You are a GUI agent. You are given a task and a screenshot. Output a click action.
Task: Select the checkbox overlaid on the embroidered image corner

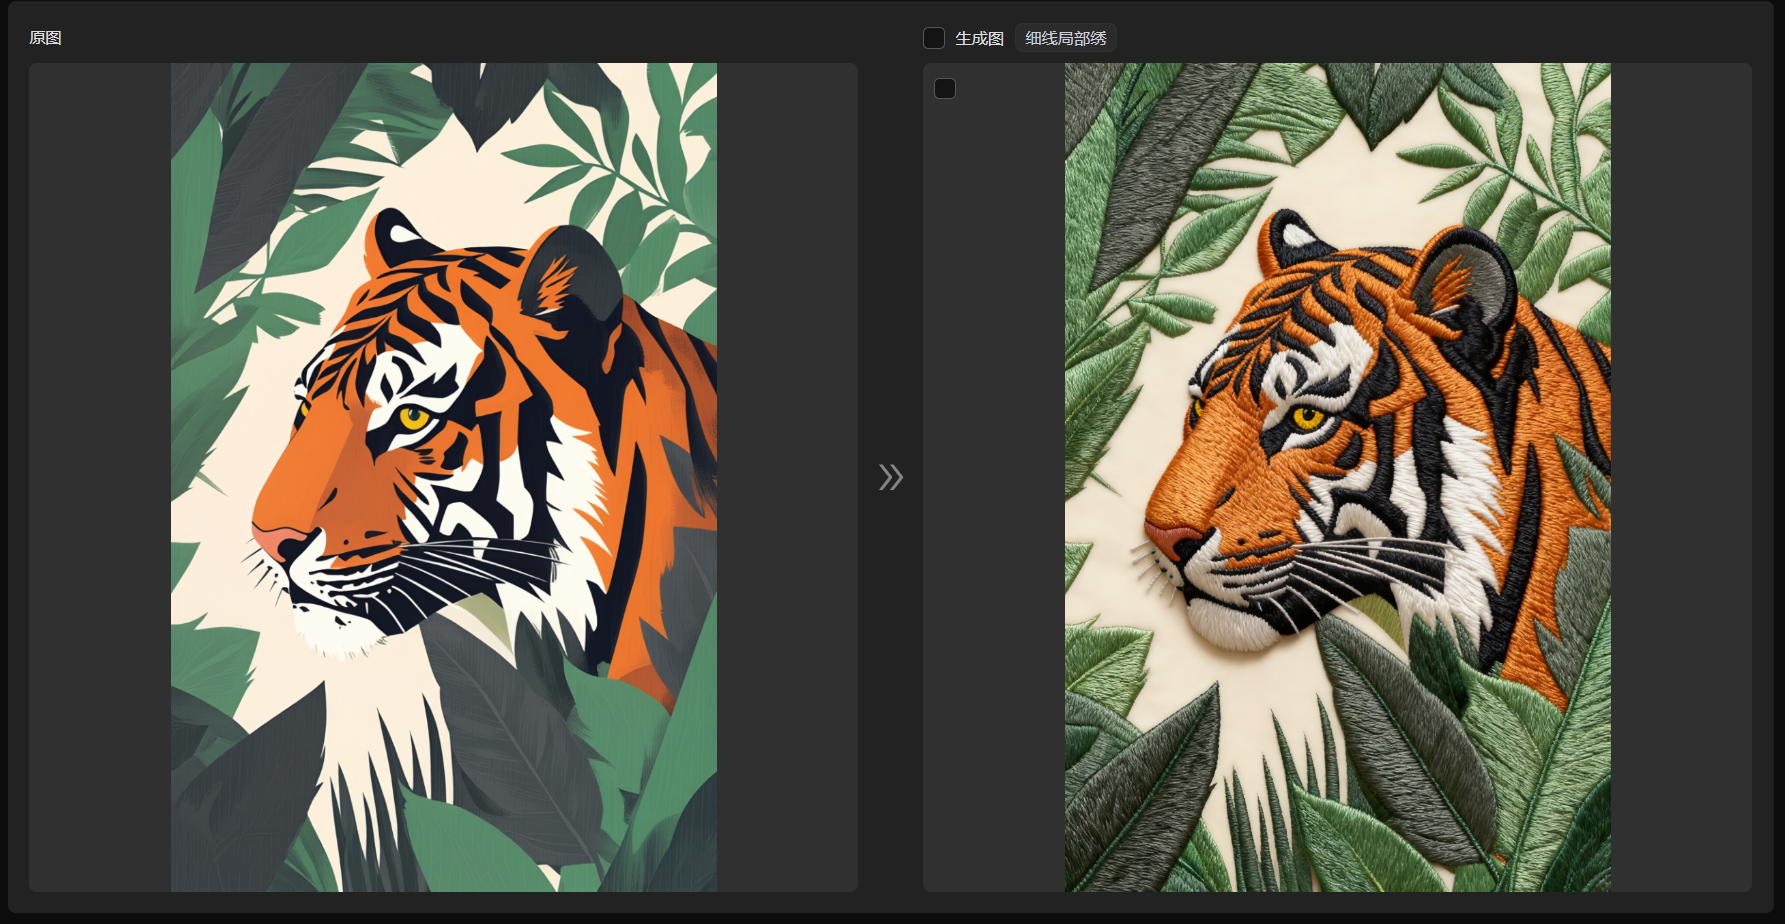click(x=945, y=89)
